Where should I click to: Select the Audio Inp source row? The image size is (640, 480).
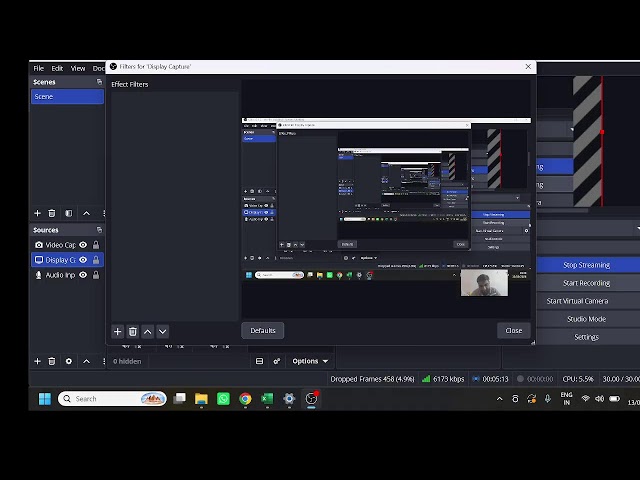(x=67, y=275)
